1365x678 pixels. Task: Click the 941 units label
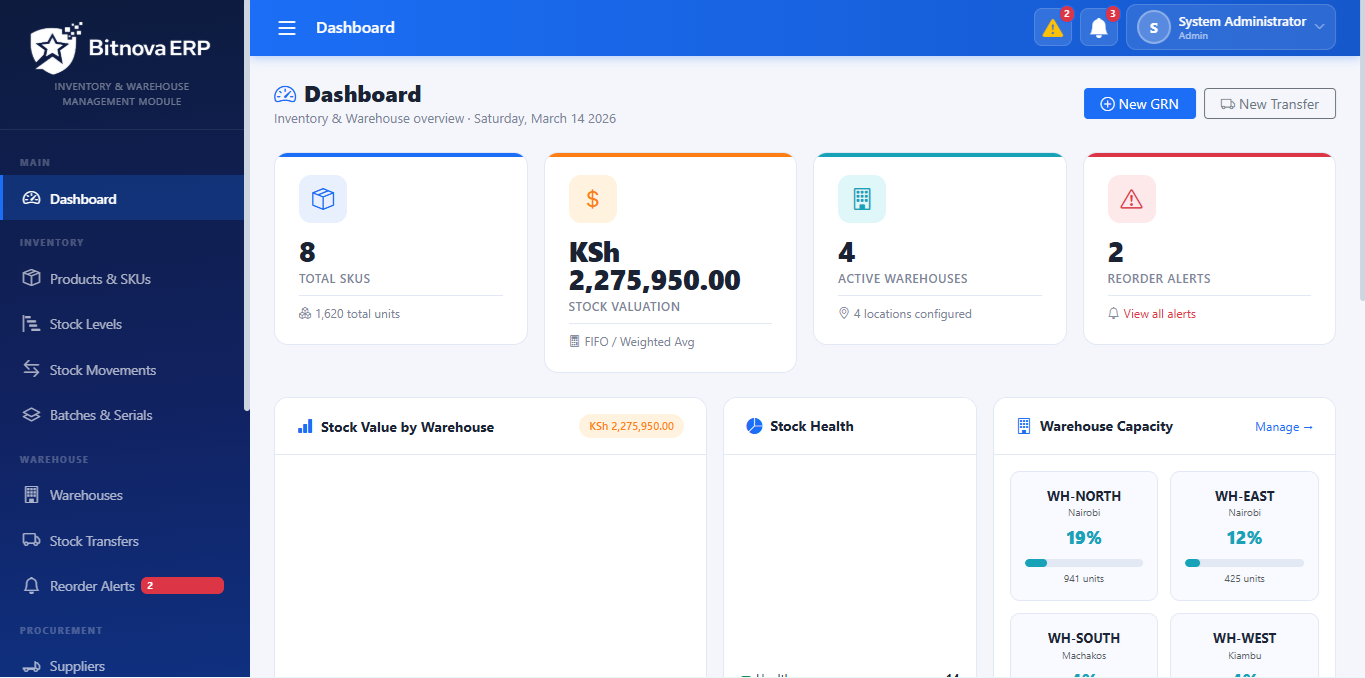(1084, 579)
